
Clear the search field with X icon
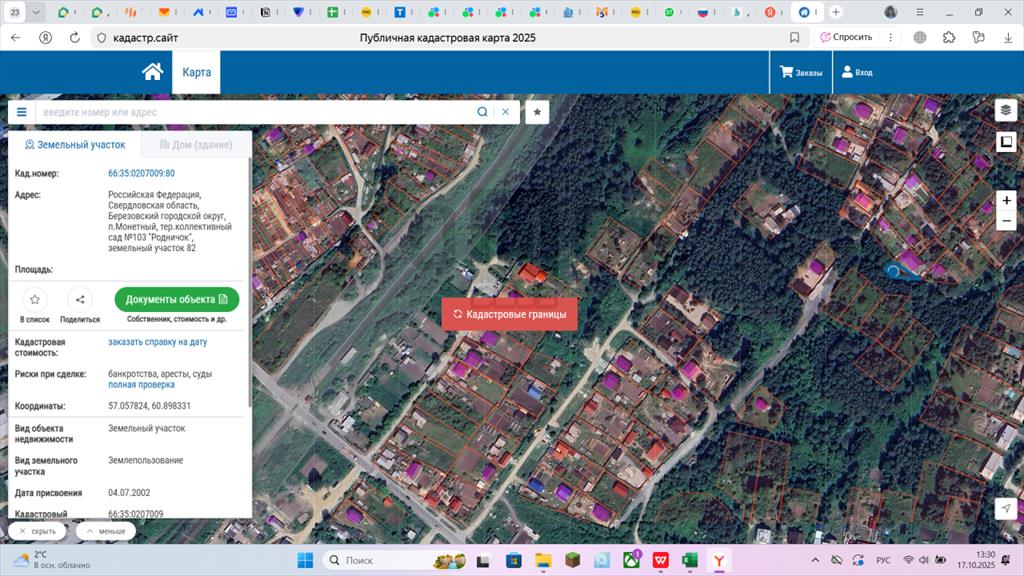coord(506,112)
